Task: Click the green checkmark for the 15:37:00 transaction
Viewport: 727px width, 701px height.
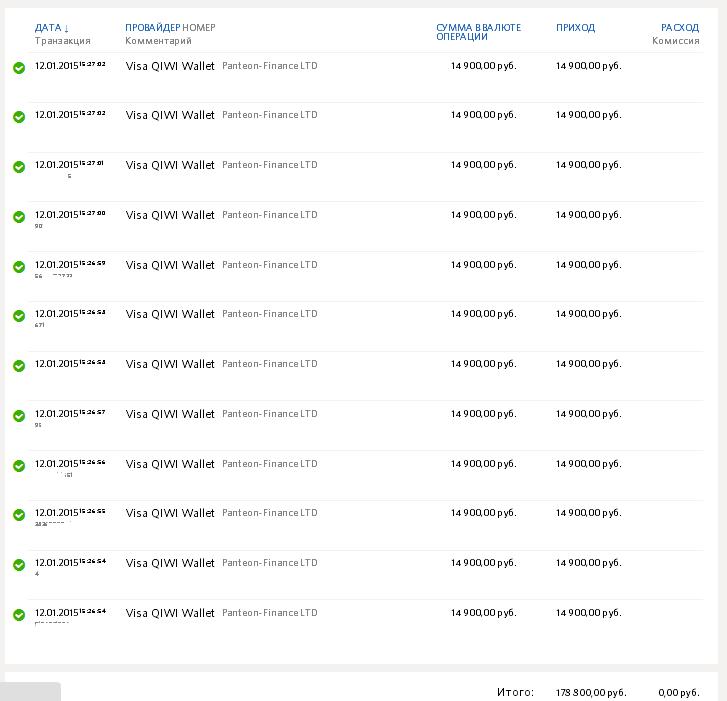Action: [19, 217]
